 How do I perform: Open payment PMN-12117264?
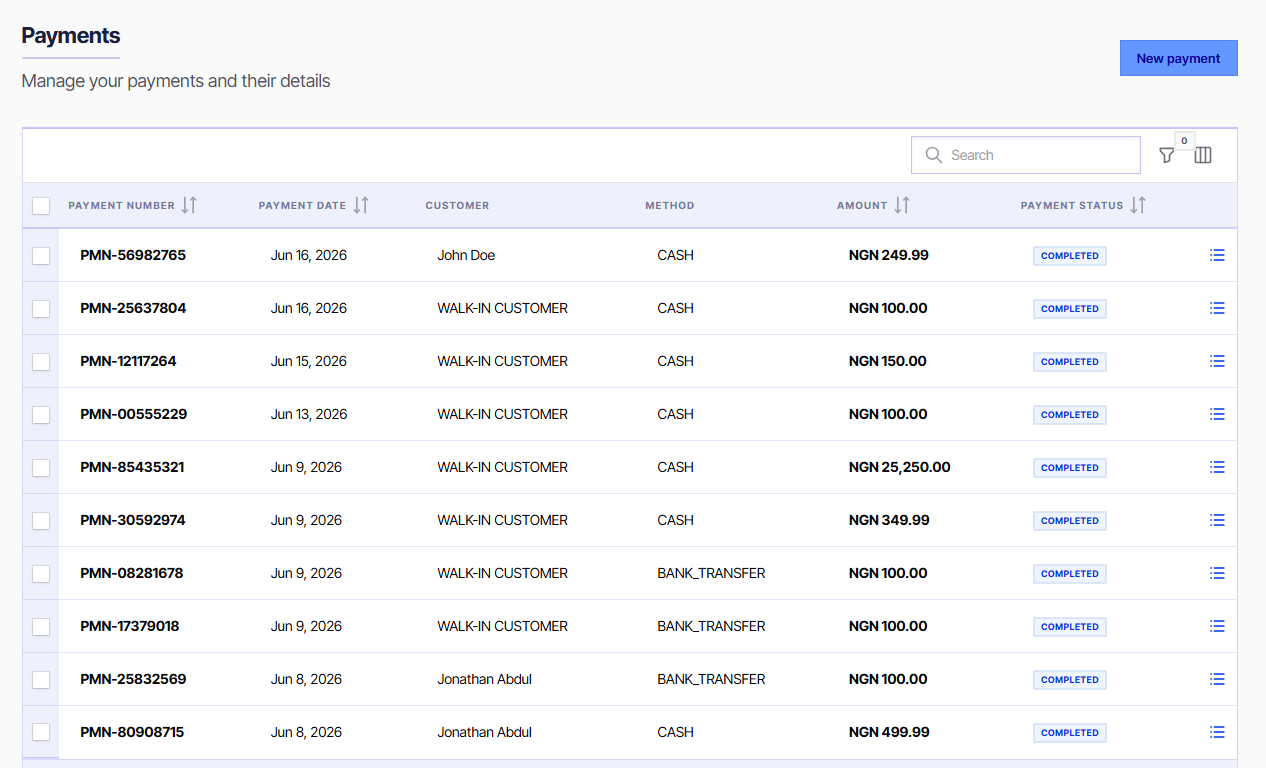click(128, 361)
